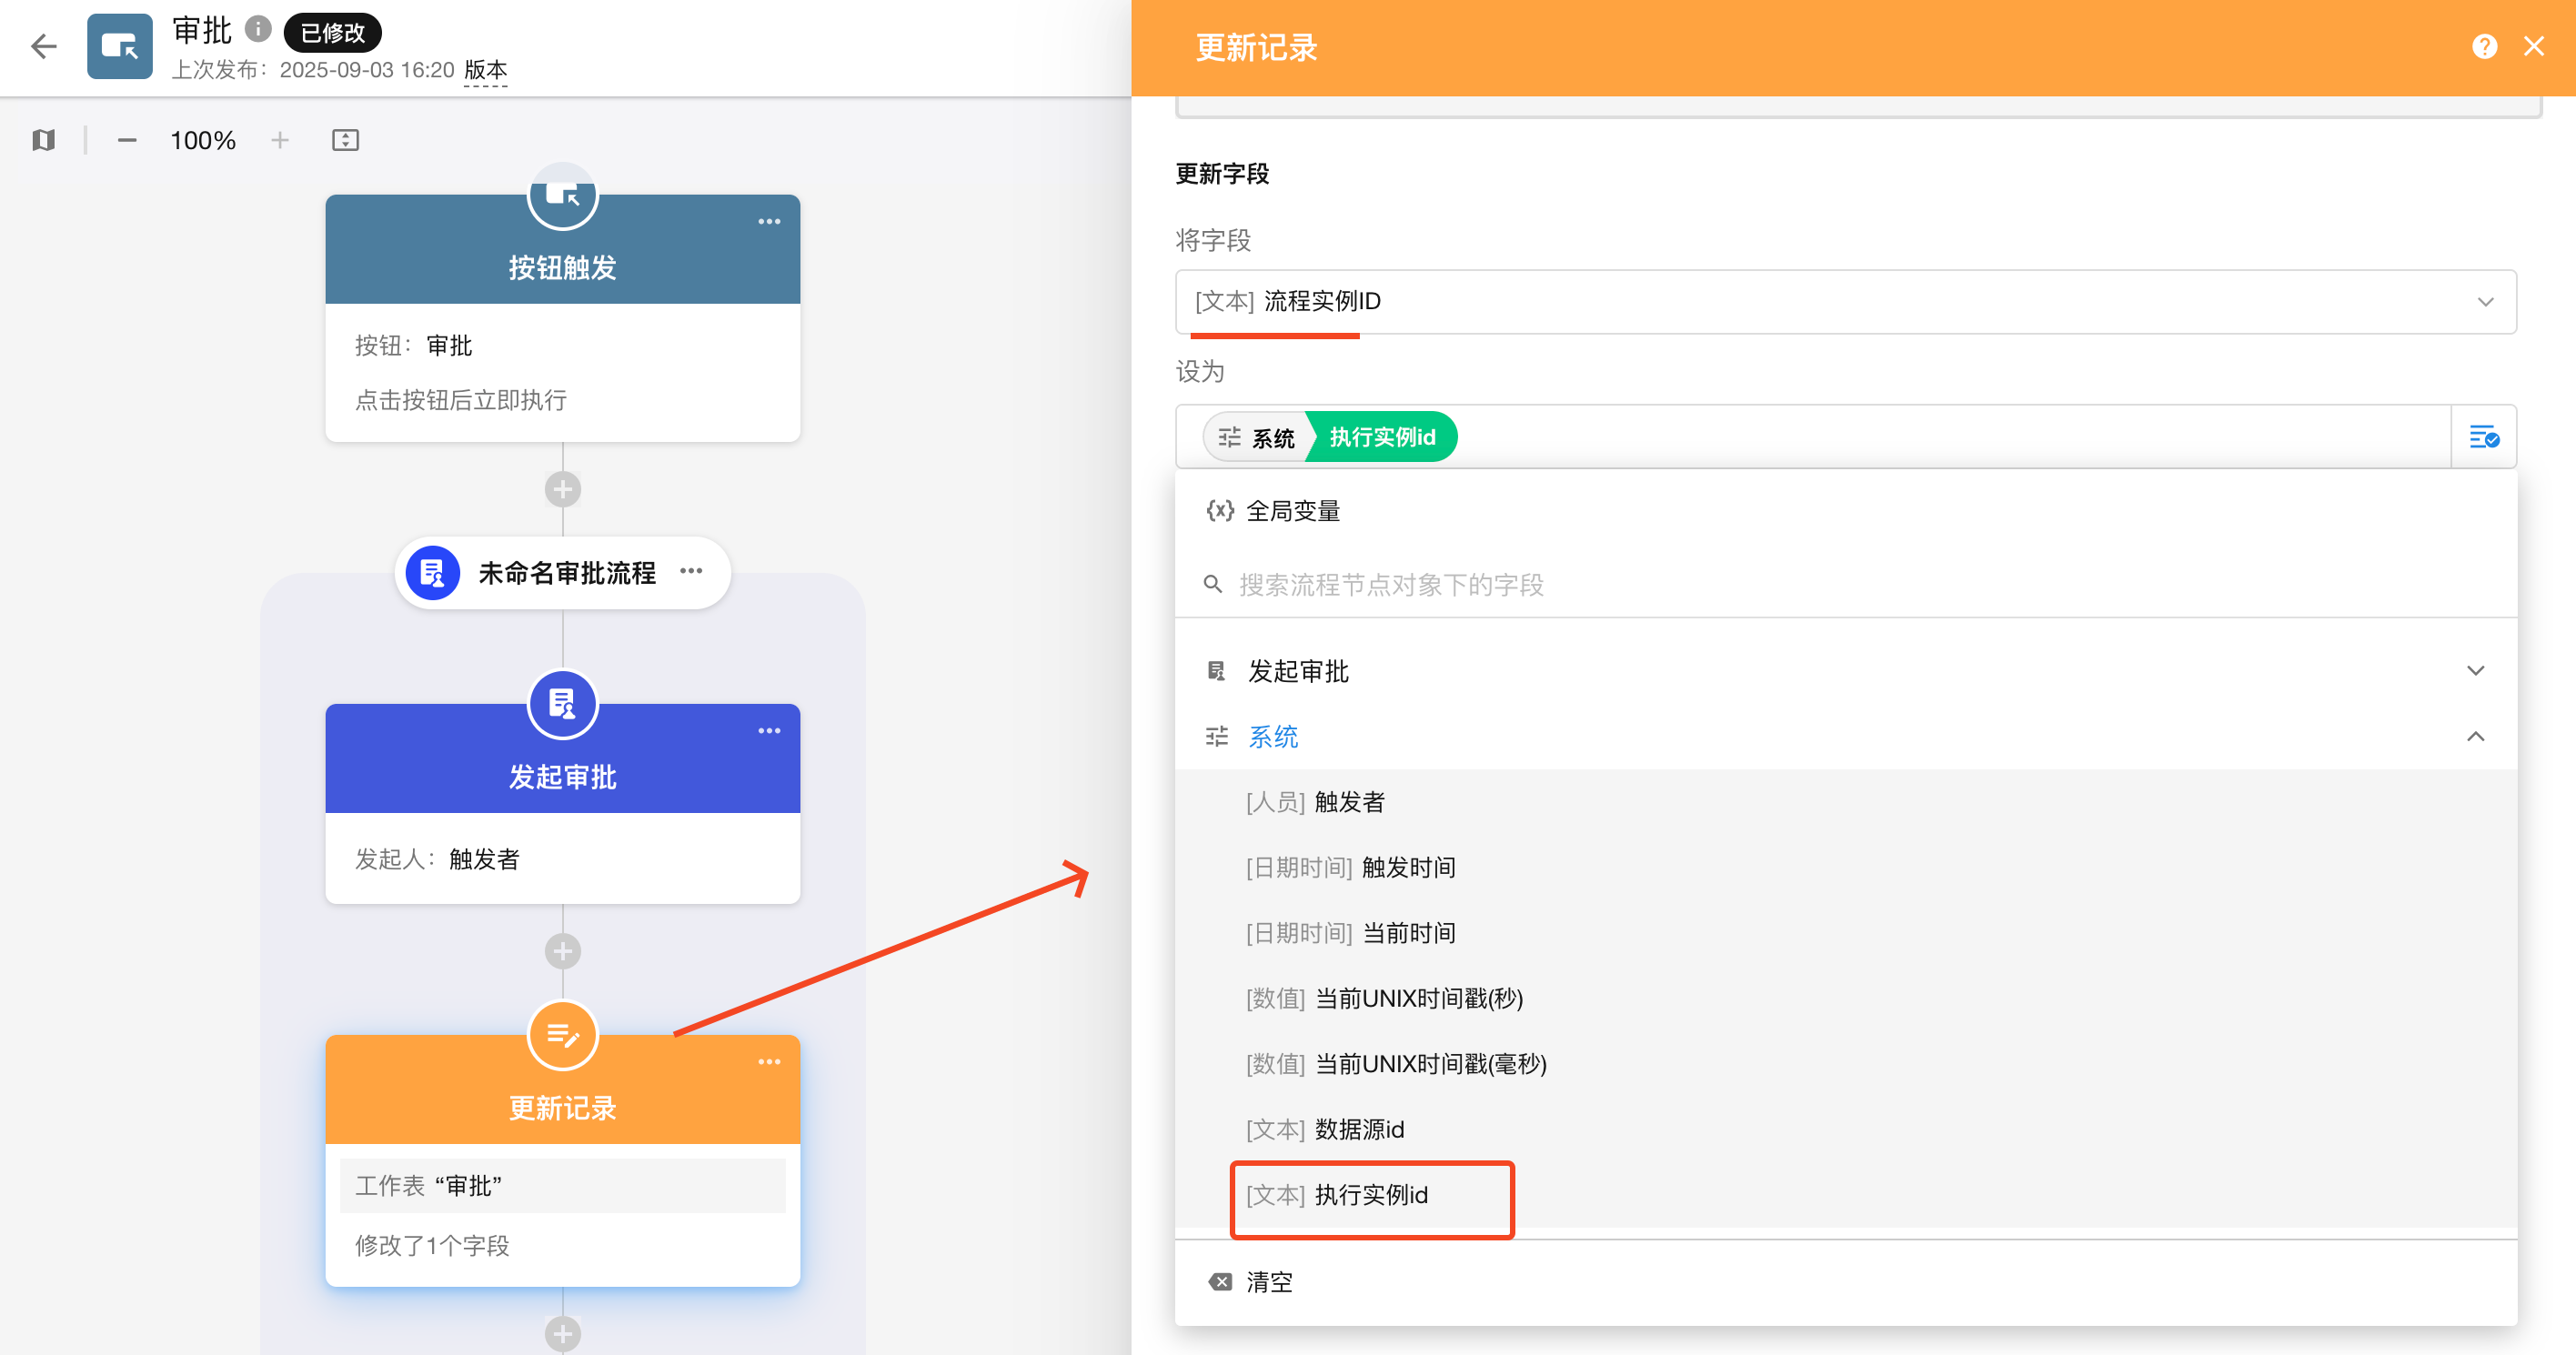The height and width of the screenshot is (1355, 2576).
Task: Select the 发起审批 workflow node
Action: tap(563, 777)
